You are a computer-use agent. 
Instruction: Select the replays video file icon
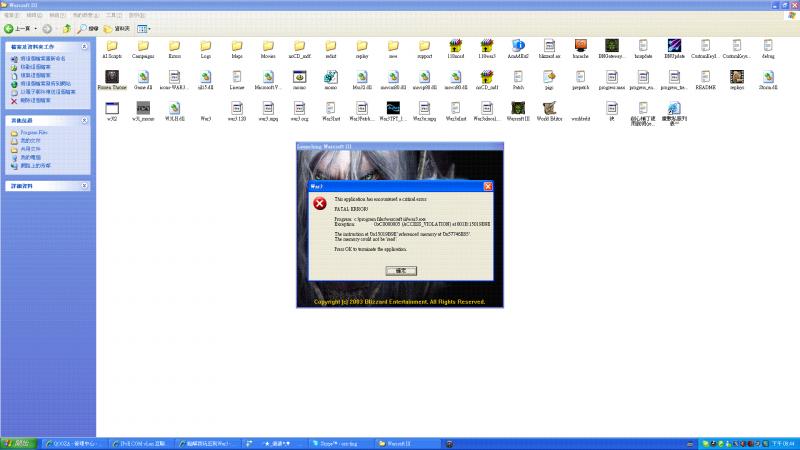[x=737, y=81]
